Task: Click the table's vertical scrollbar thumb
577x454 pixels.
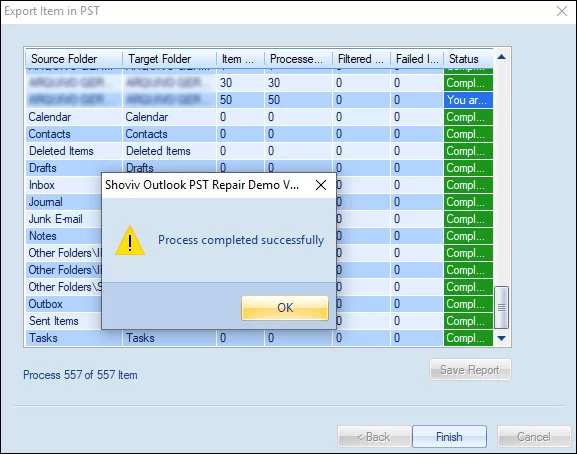Action: (501, 307)
